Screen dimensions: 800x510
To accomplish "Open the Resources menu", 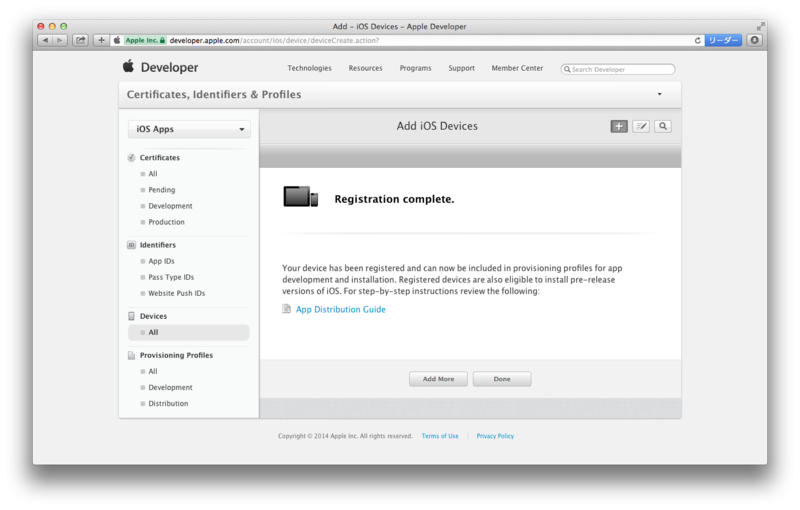I will pyautogui.click(x=365, y=68).
